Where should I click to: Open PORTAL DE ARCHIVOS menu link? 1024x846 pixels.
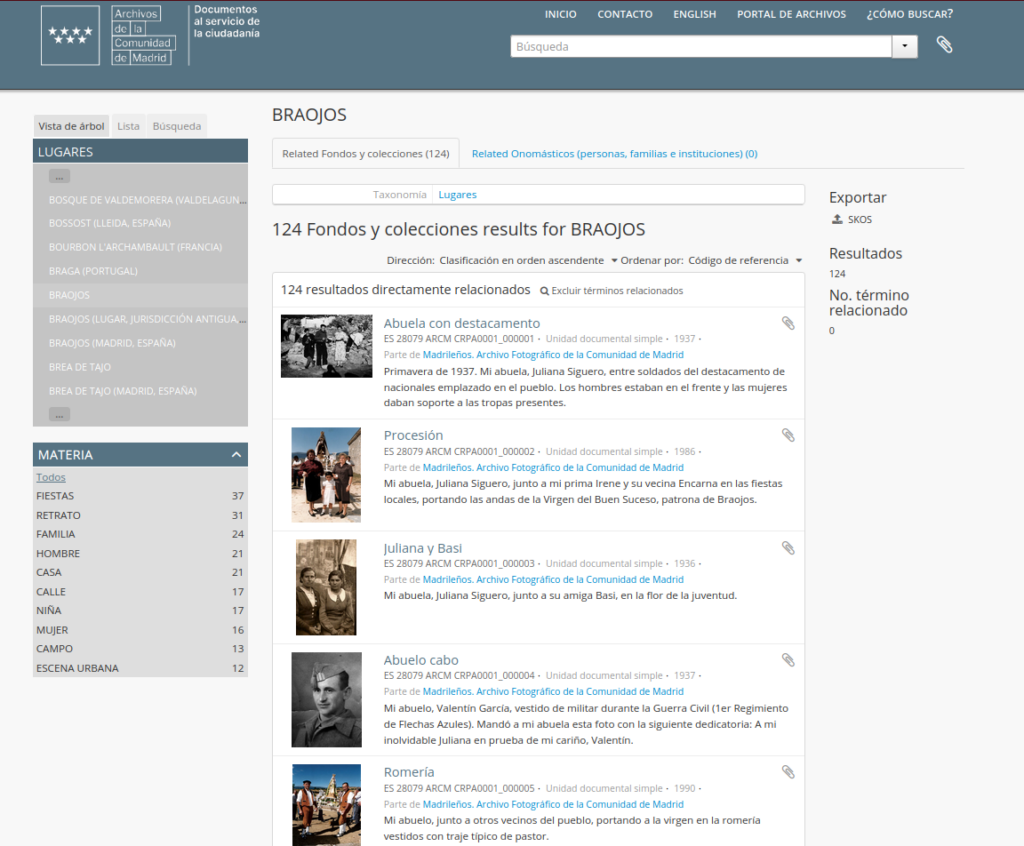pos(791,14)
